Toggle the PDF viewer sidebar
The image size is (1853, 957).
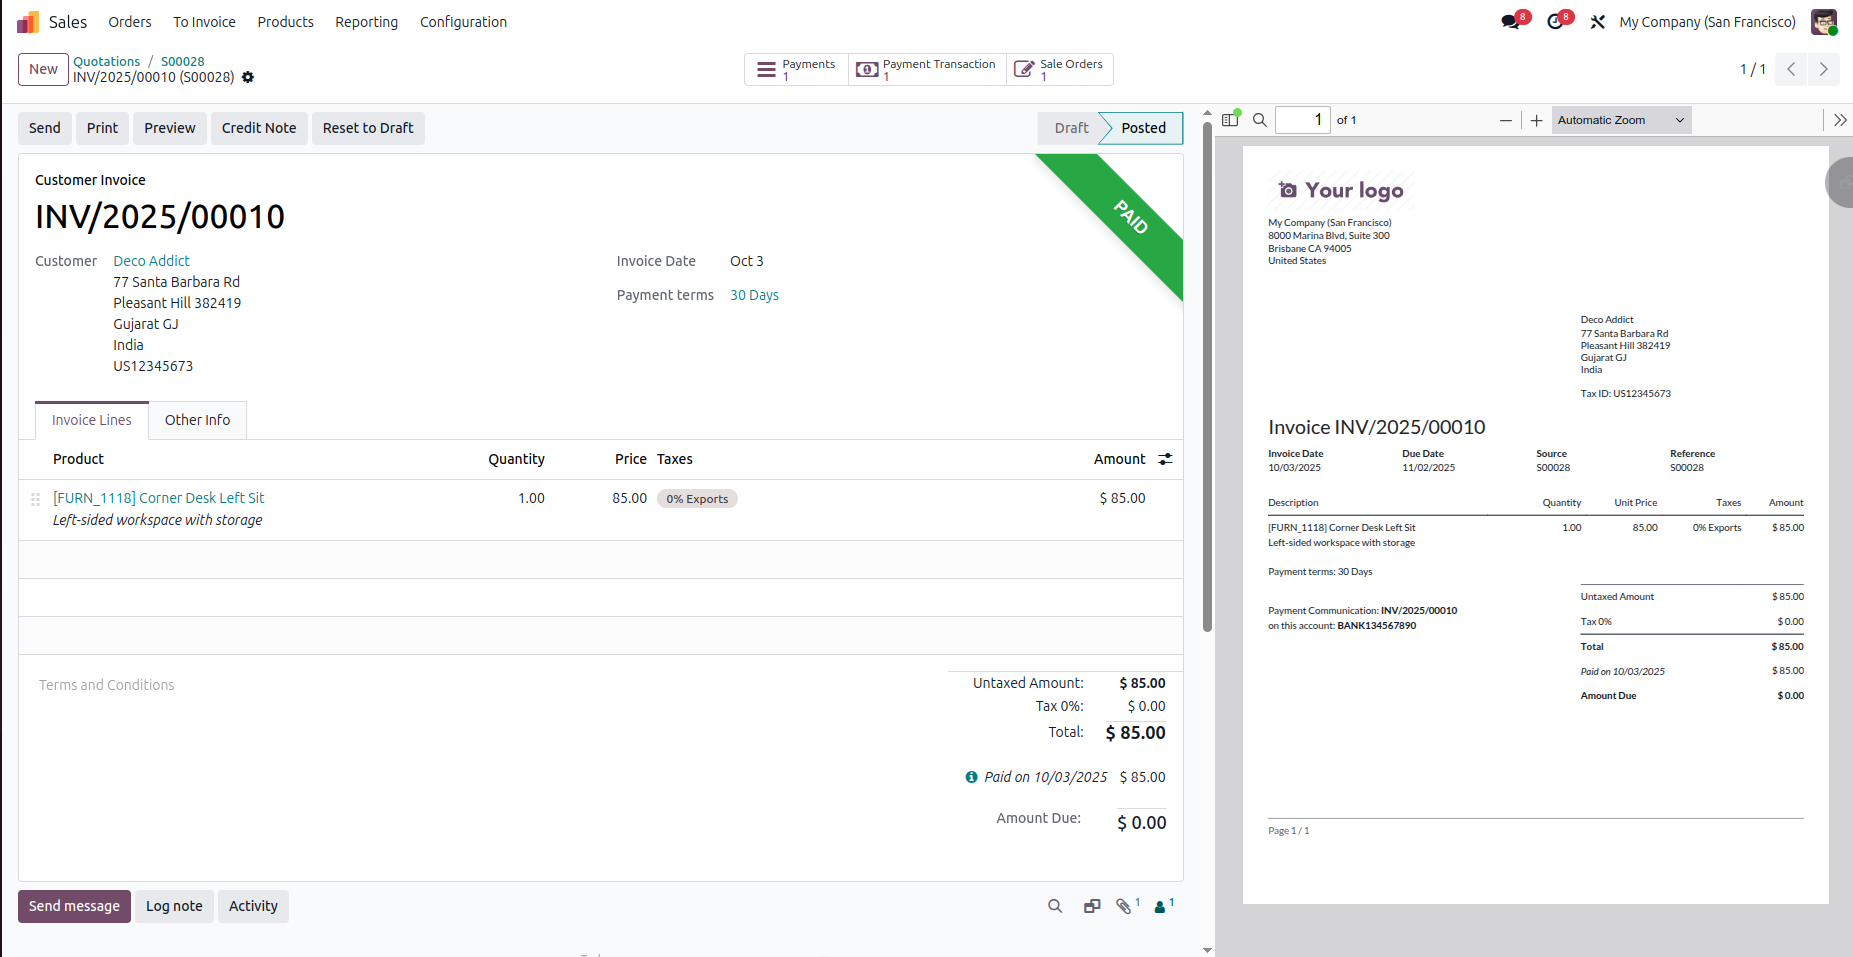tap(1231, 120)
